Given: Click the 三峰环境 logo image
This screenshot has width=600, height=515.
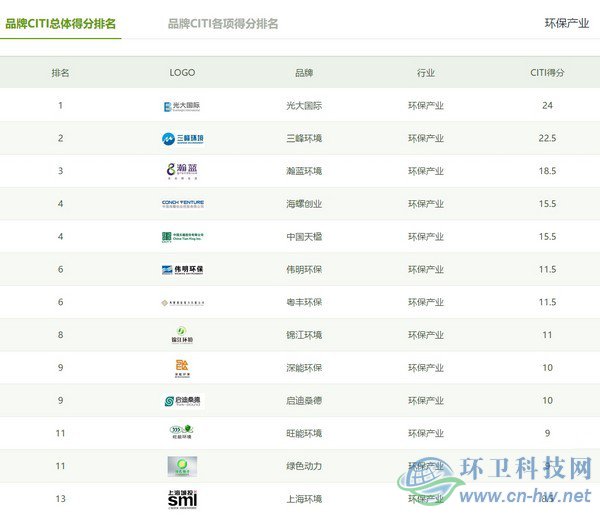Looking at the screenshot, I should pyautogui.click(x=182, y=138).
